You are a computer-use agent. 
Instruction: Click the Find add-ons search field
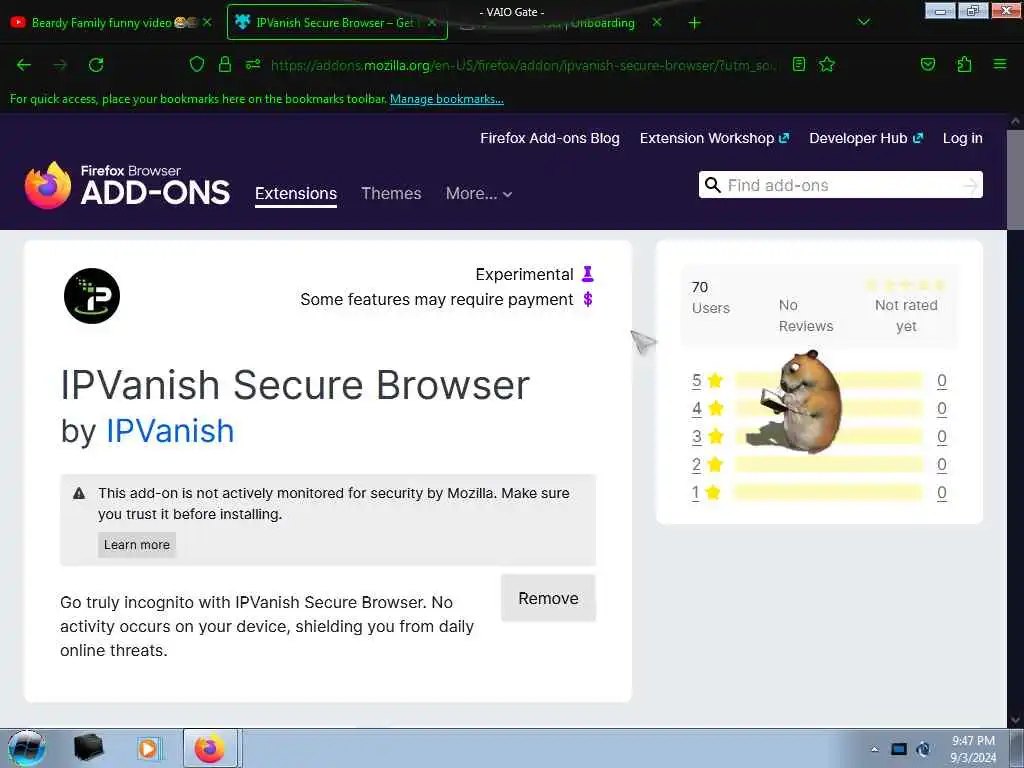tap(842, 185)
